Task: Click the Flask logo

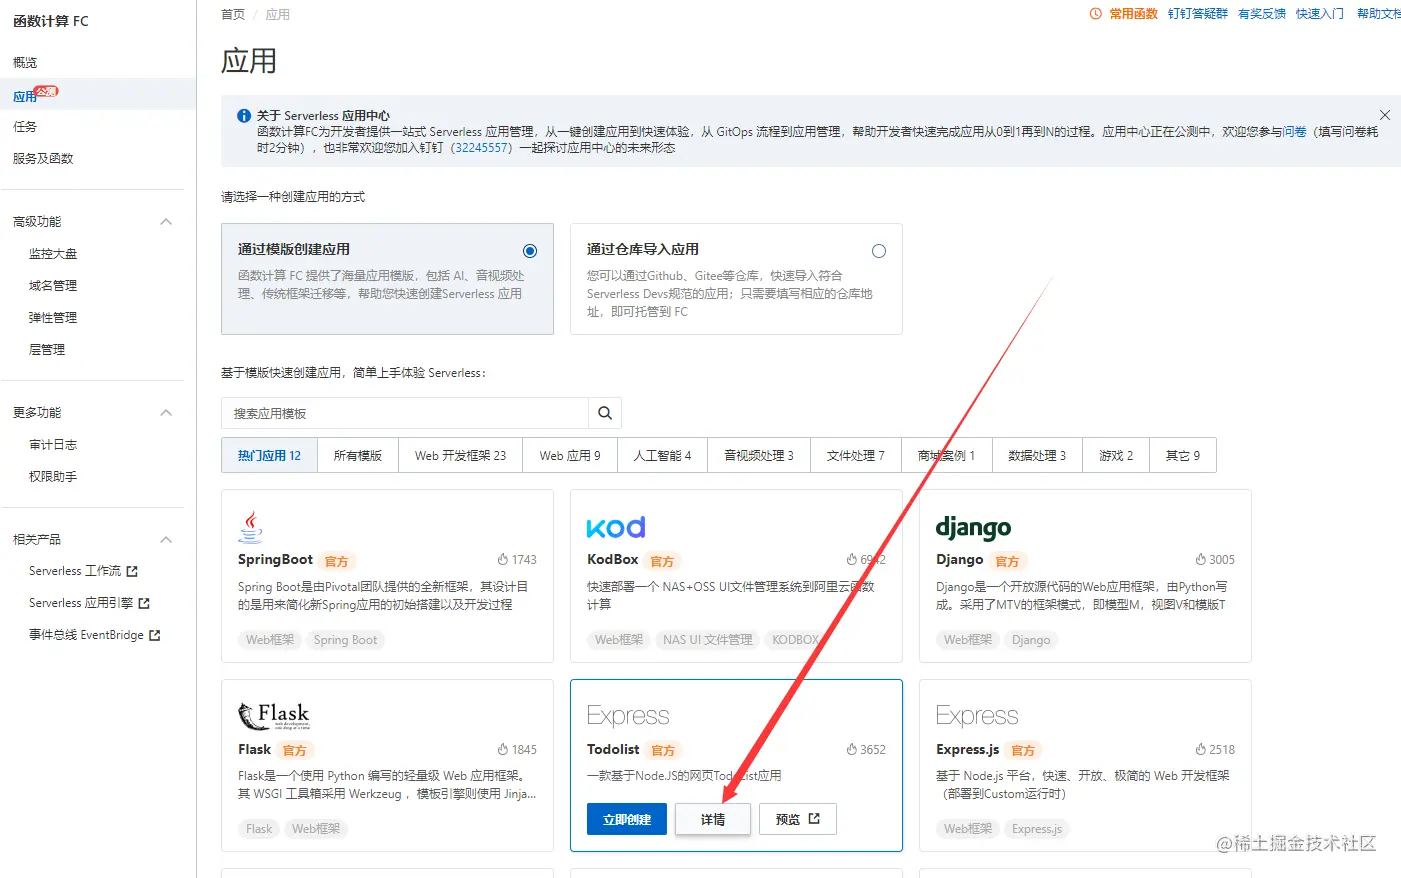Action: click(274, 716)
